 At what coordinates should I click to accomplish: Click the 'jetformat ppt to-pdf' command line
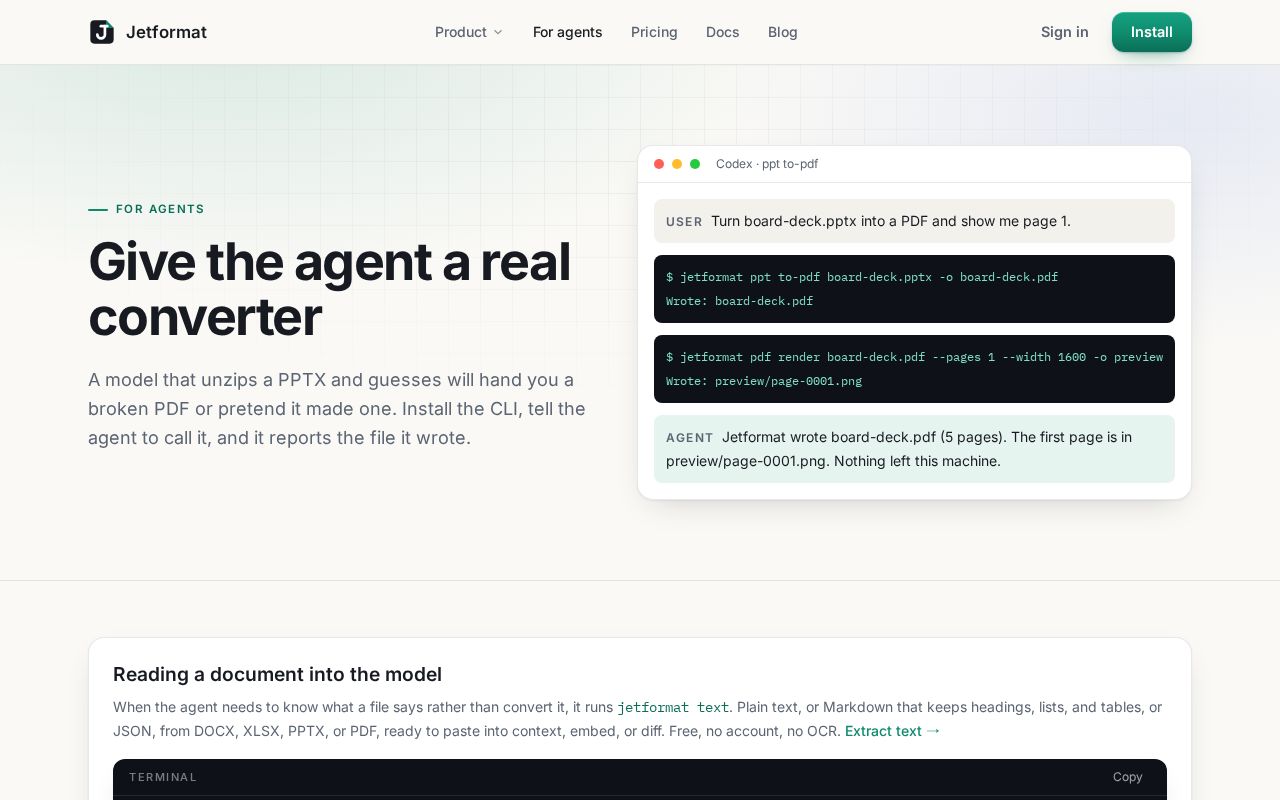862,277
